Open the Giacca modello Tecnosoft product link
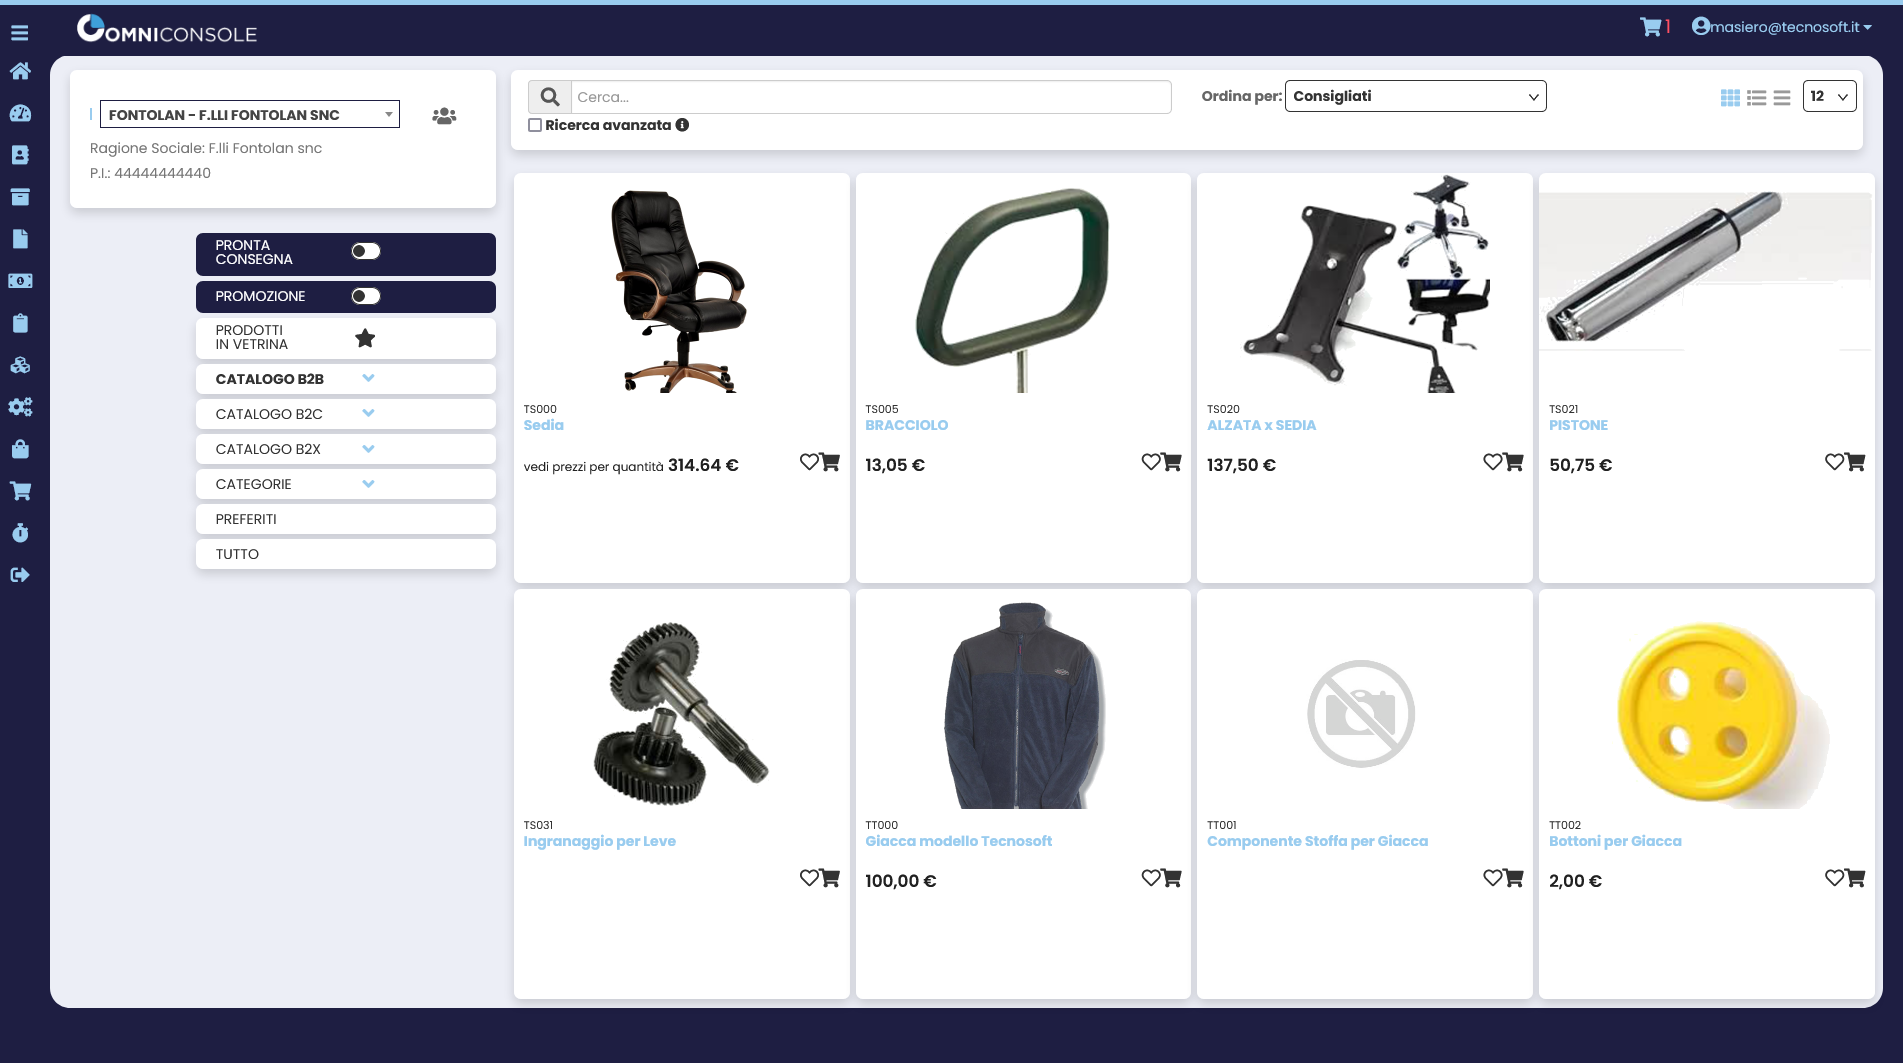This screenshot has width=1903, height=1063. [958, 841]
